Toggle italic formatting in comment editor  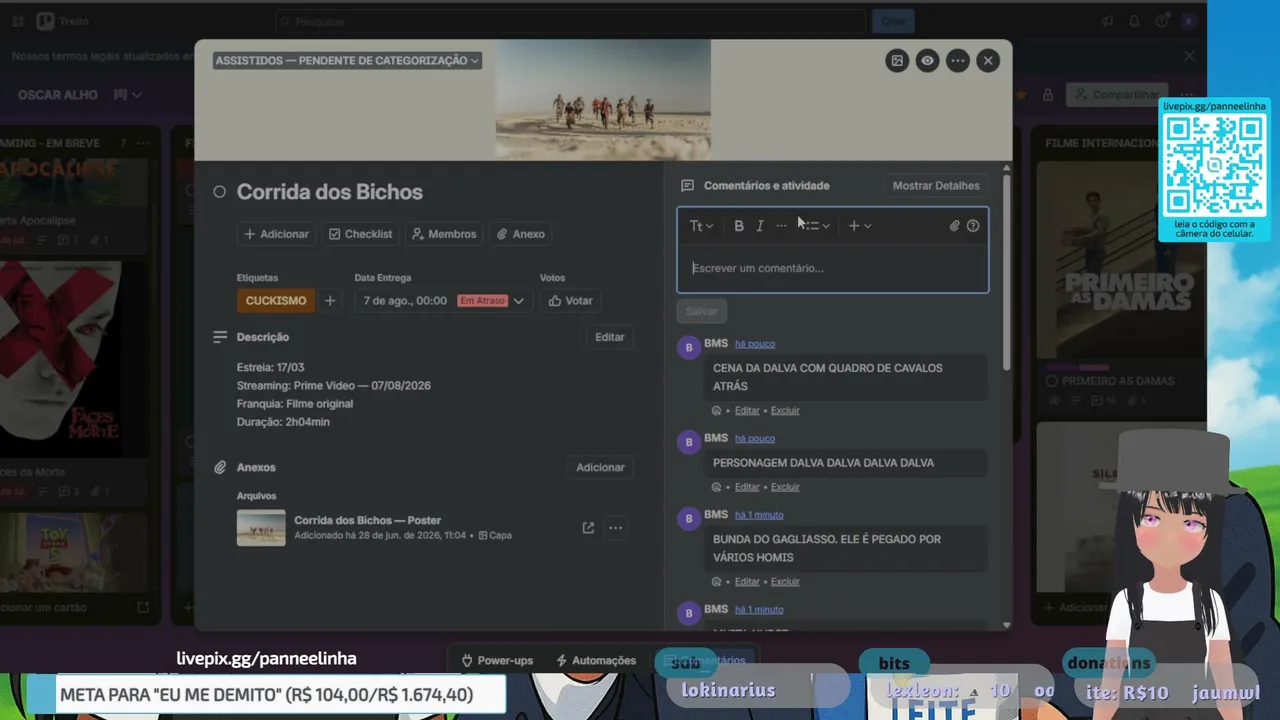(760, 226)
